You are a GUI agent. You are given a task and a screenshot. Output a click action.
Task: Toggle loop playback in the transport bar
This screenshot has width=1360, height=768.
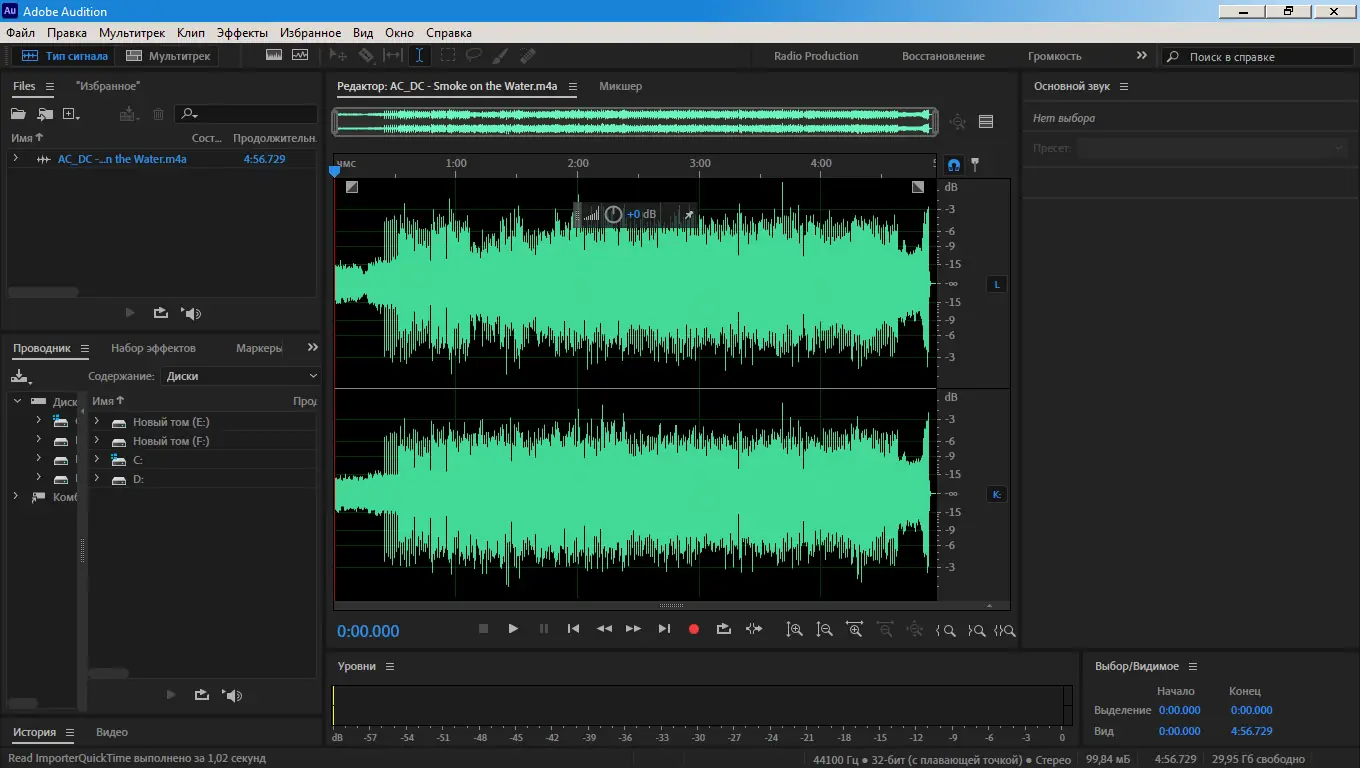[x=723, y=628]
